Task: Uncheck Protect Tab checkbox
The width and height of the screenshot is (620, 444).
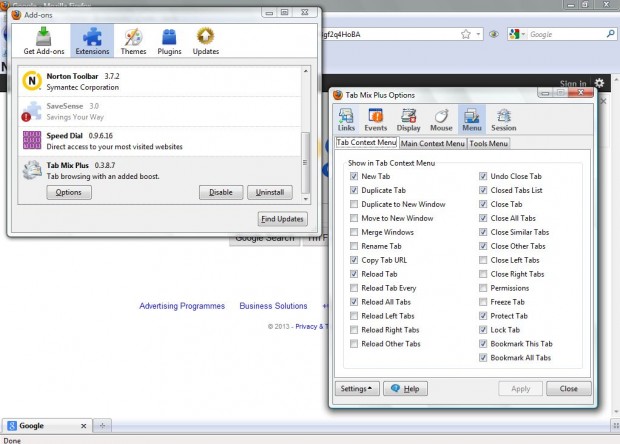Action: point(483,316)
